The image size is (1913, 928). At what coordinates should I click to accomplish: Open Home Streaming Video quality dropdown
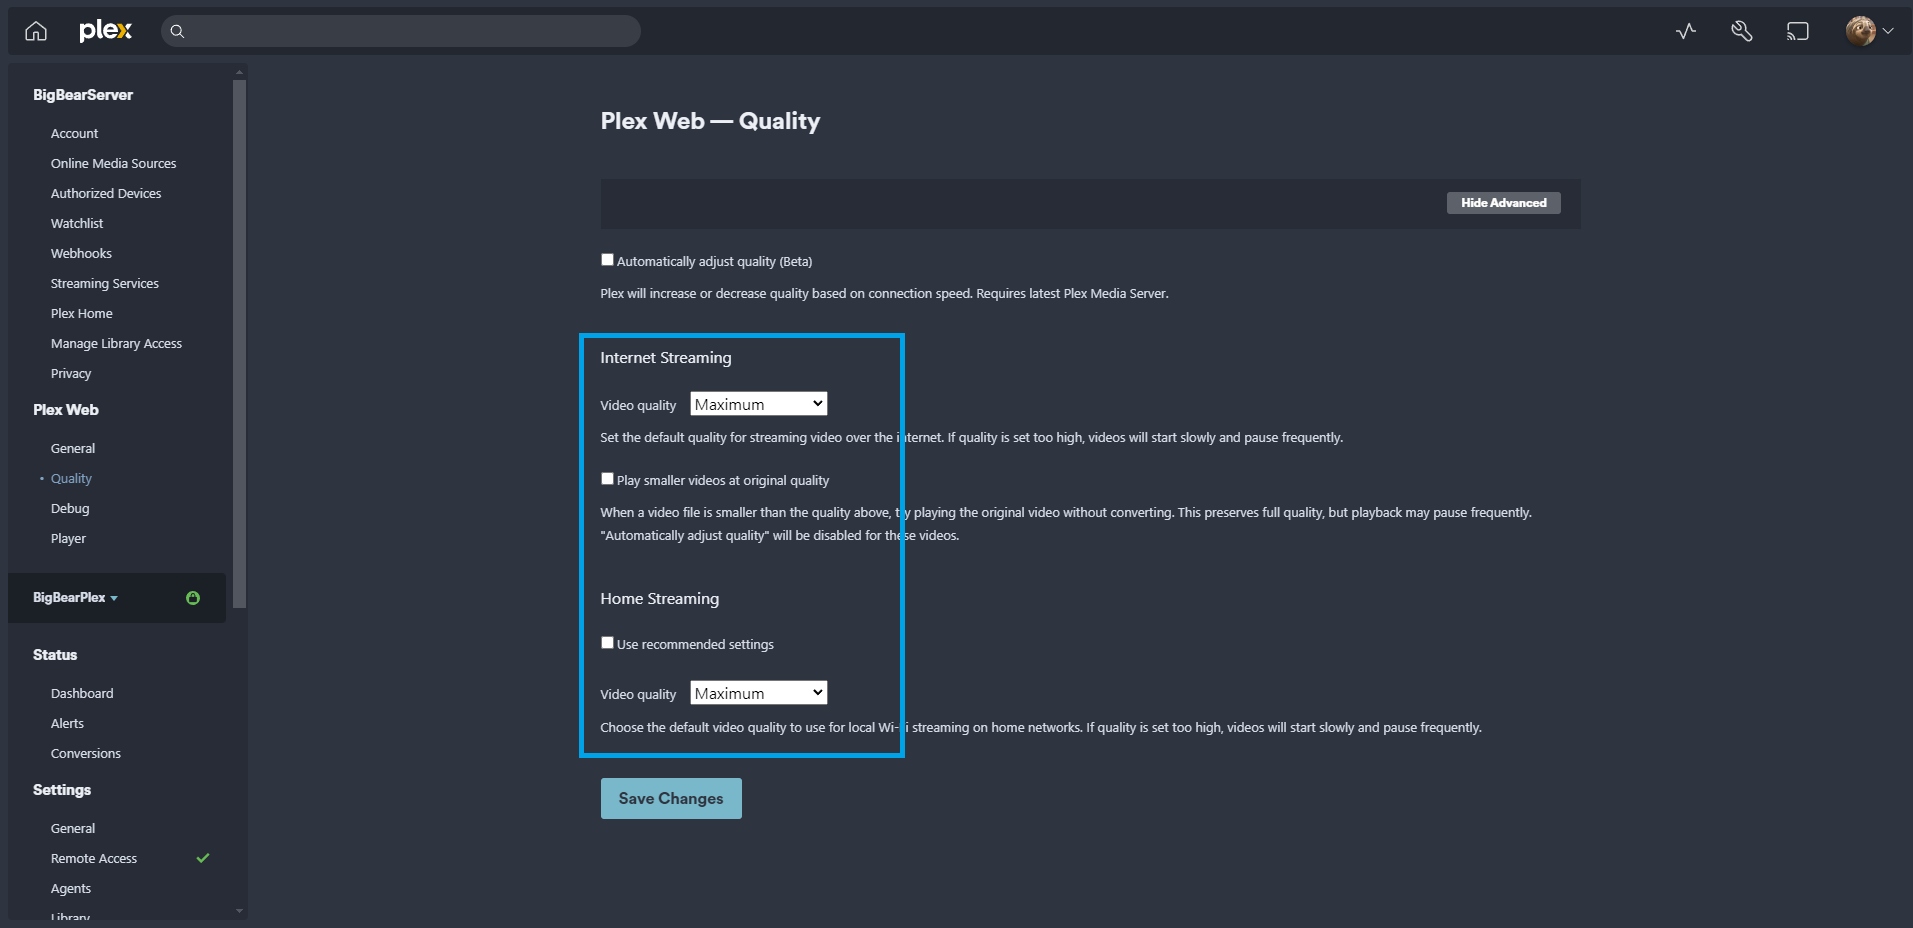[759, 693]
